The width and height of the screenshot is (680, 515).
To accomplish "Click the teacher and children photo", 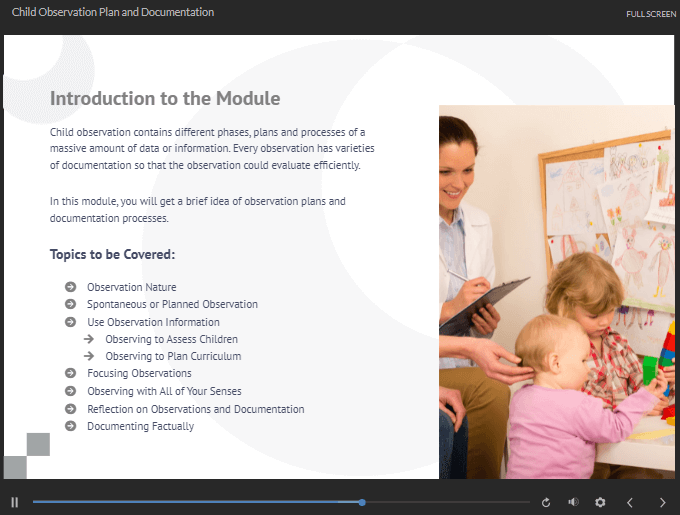I will tap(556, 291).
